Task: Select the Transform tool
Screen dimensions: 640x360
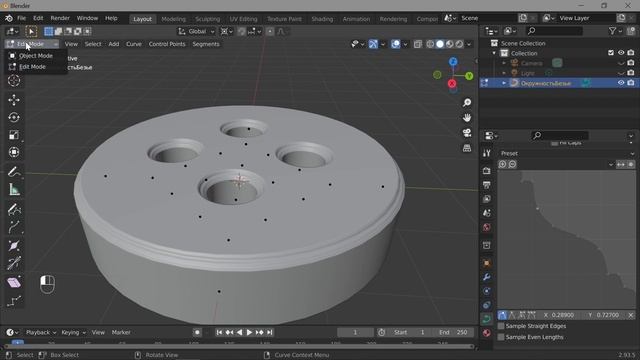Action: (14, 152)
